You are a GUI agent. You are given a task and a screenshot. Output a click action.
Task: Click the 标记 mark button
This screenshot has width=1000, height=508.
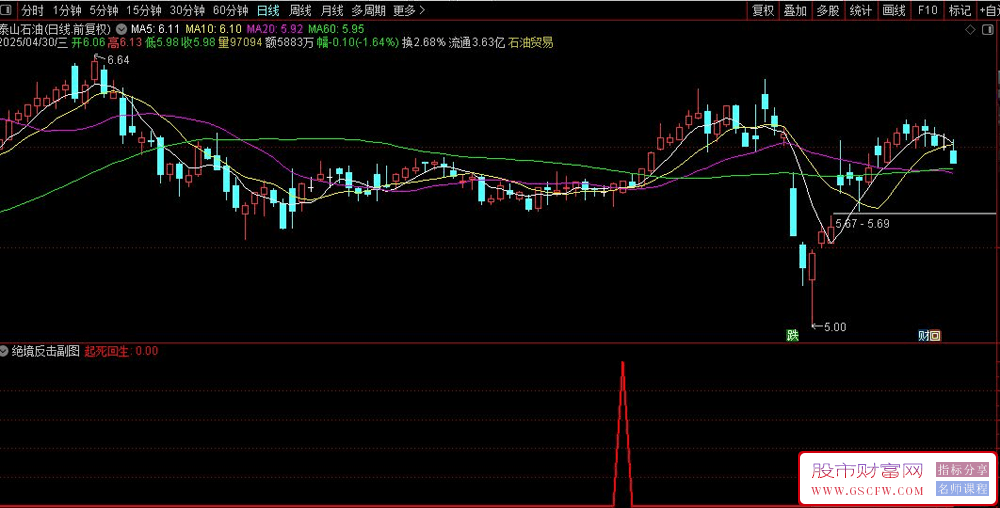click(959, 10)
